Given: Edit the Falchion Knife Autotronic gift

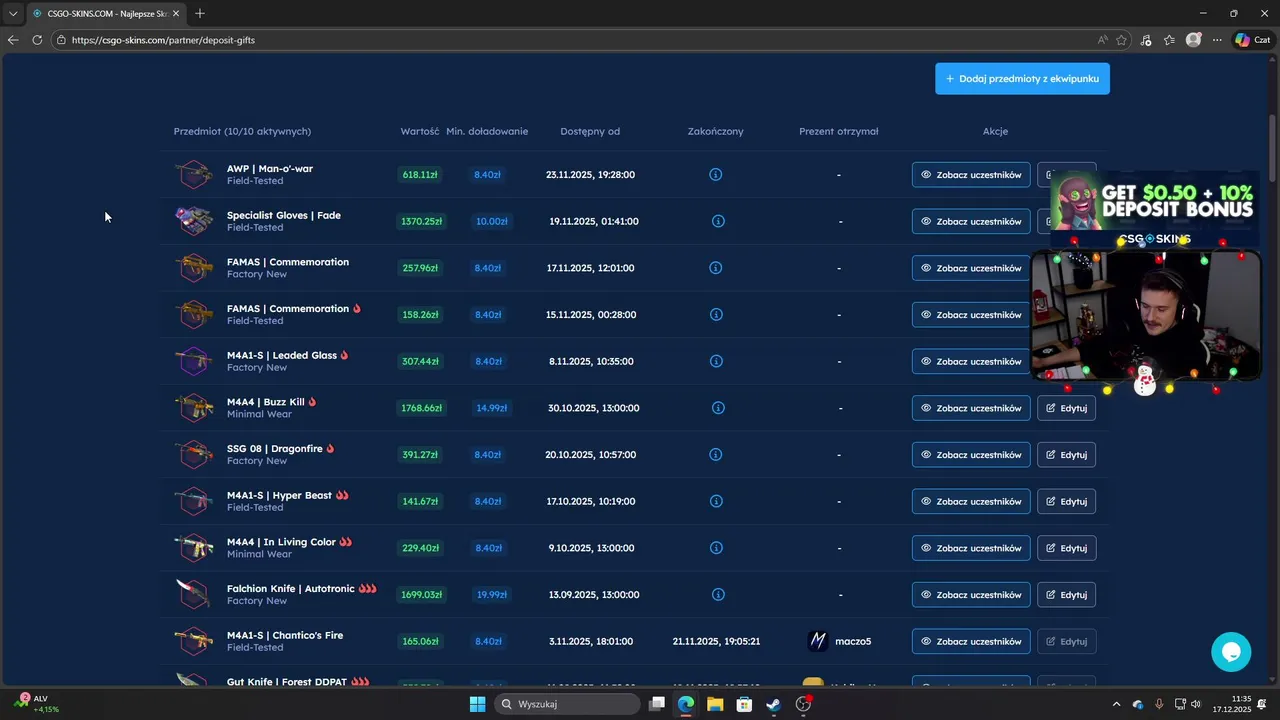Looking at the screenshot, I should coord(1066,594).
